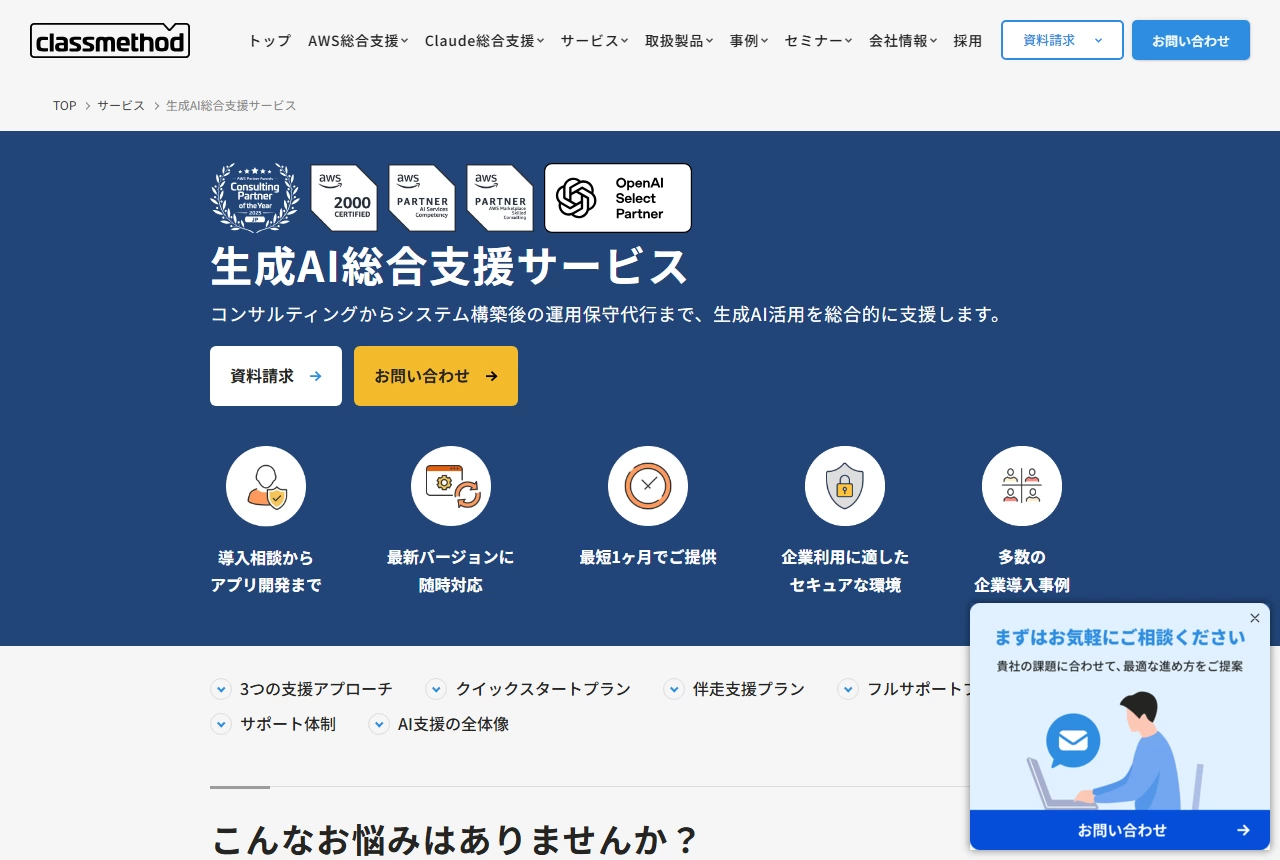Jump to AI支援の全体像 section

coord(439,724)
